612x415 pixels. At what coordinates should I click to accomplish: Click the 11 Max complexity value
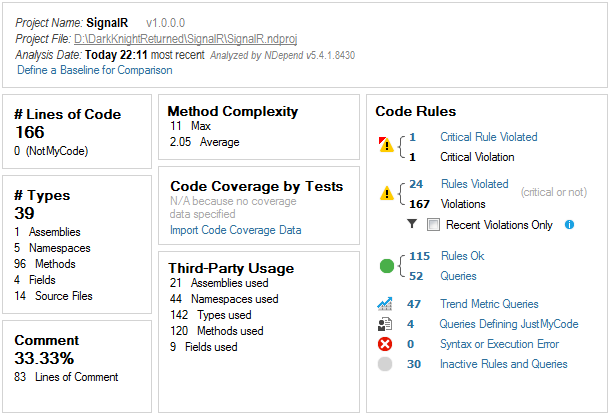coord(190,126)
